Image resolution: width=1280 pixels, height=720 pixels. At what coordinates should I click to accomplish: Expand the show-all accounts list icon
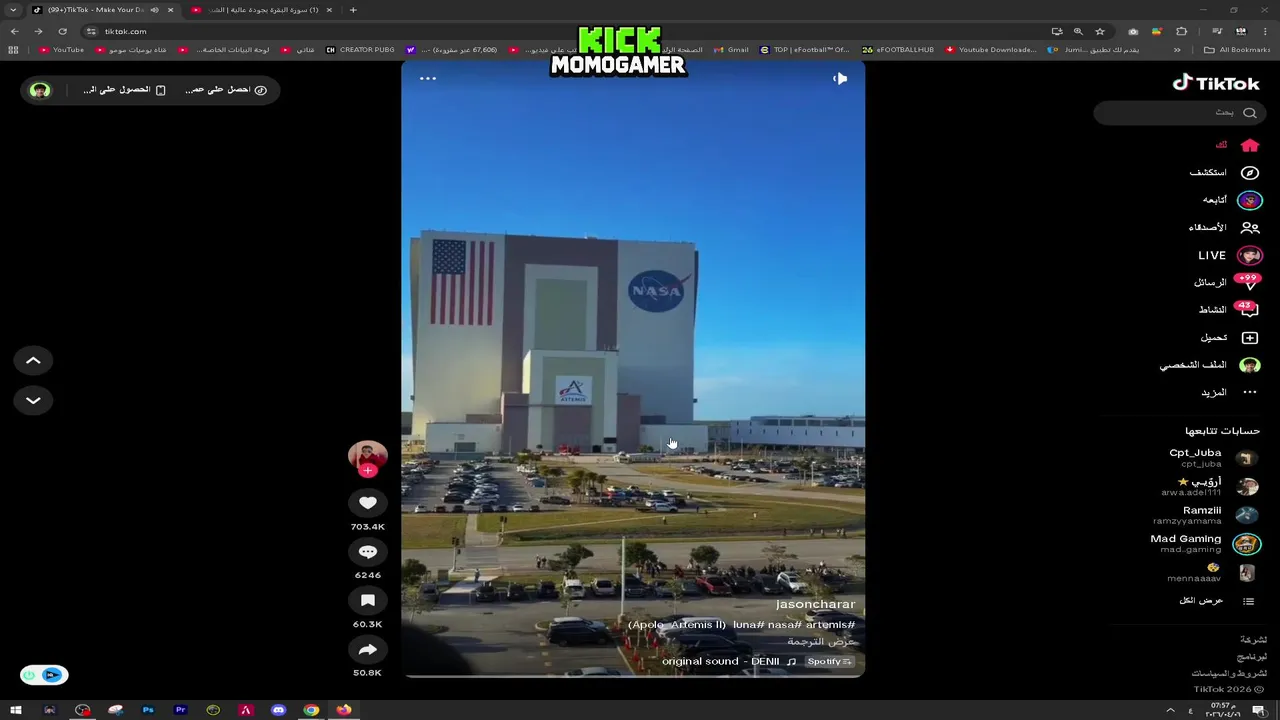click(x=1248, y=601)
